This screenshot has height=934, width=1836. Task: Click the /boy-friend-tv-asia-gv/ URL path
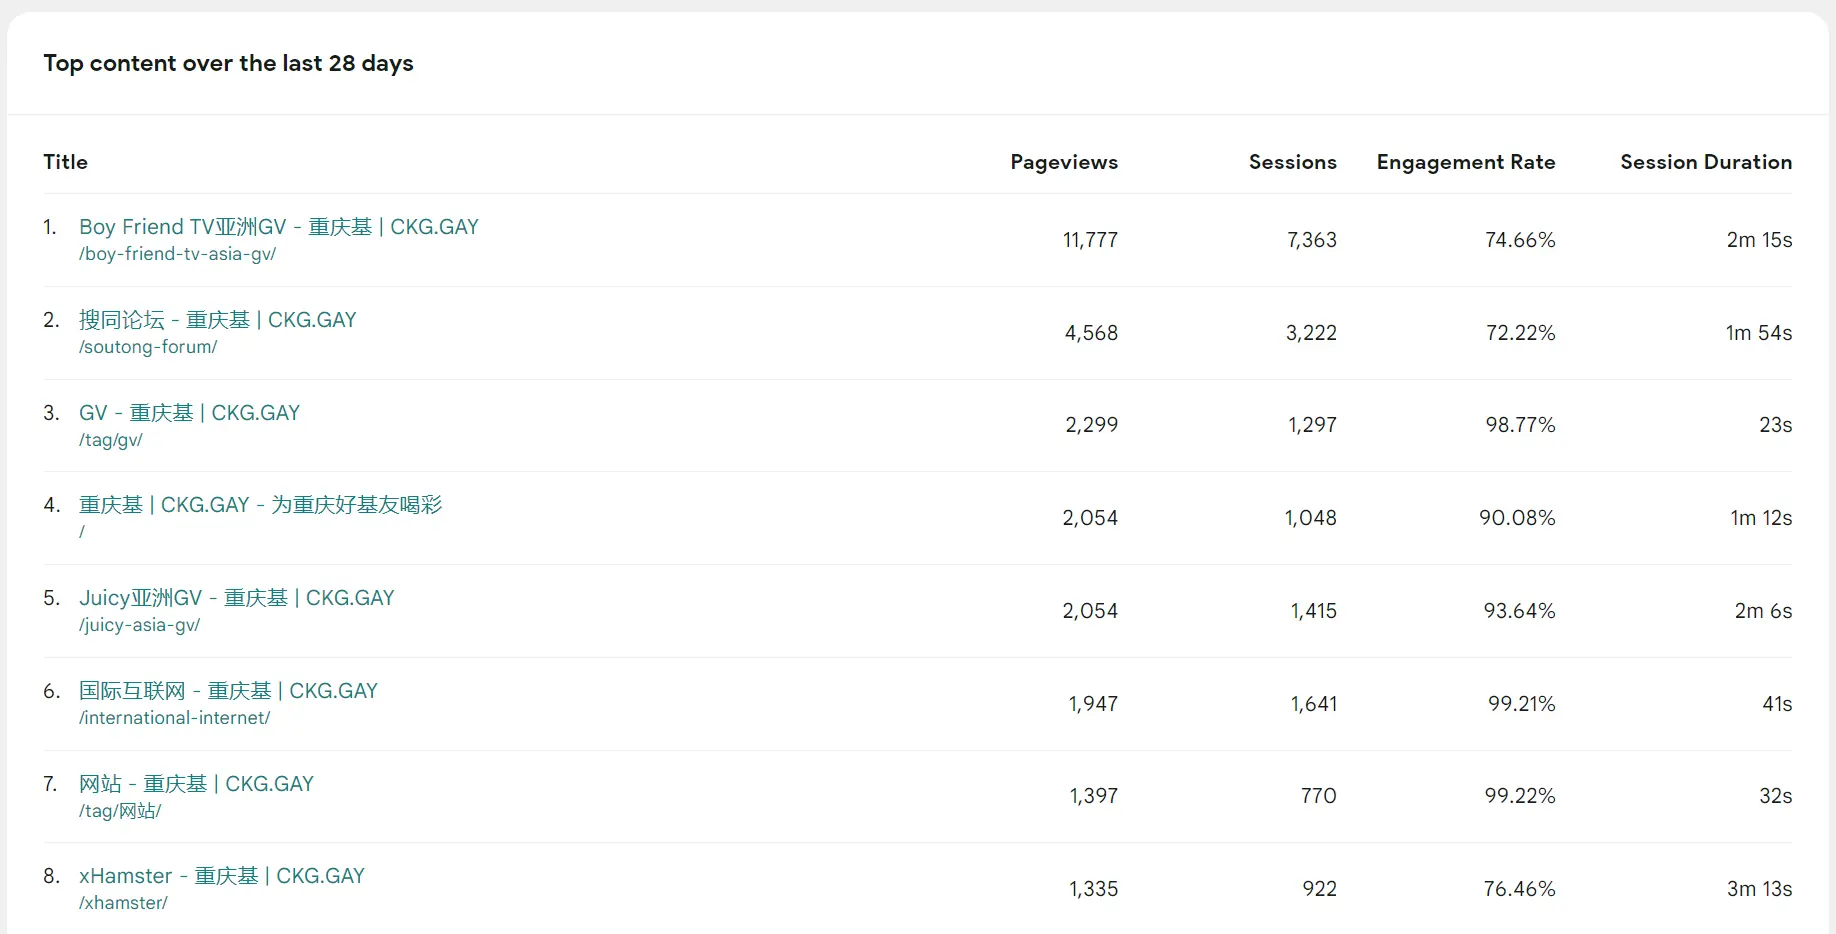tap(177, 254)
